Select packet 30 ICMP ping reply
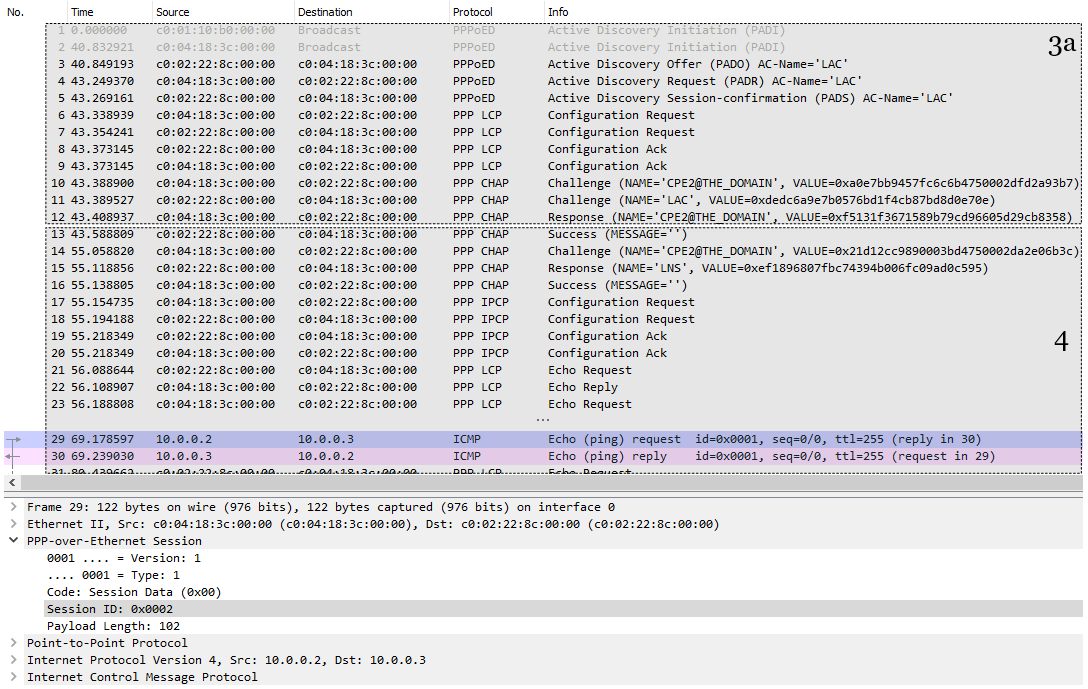This screenshot has width=1088, height=689. click(543, 456)
